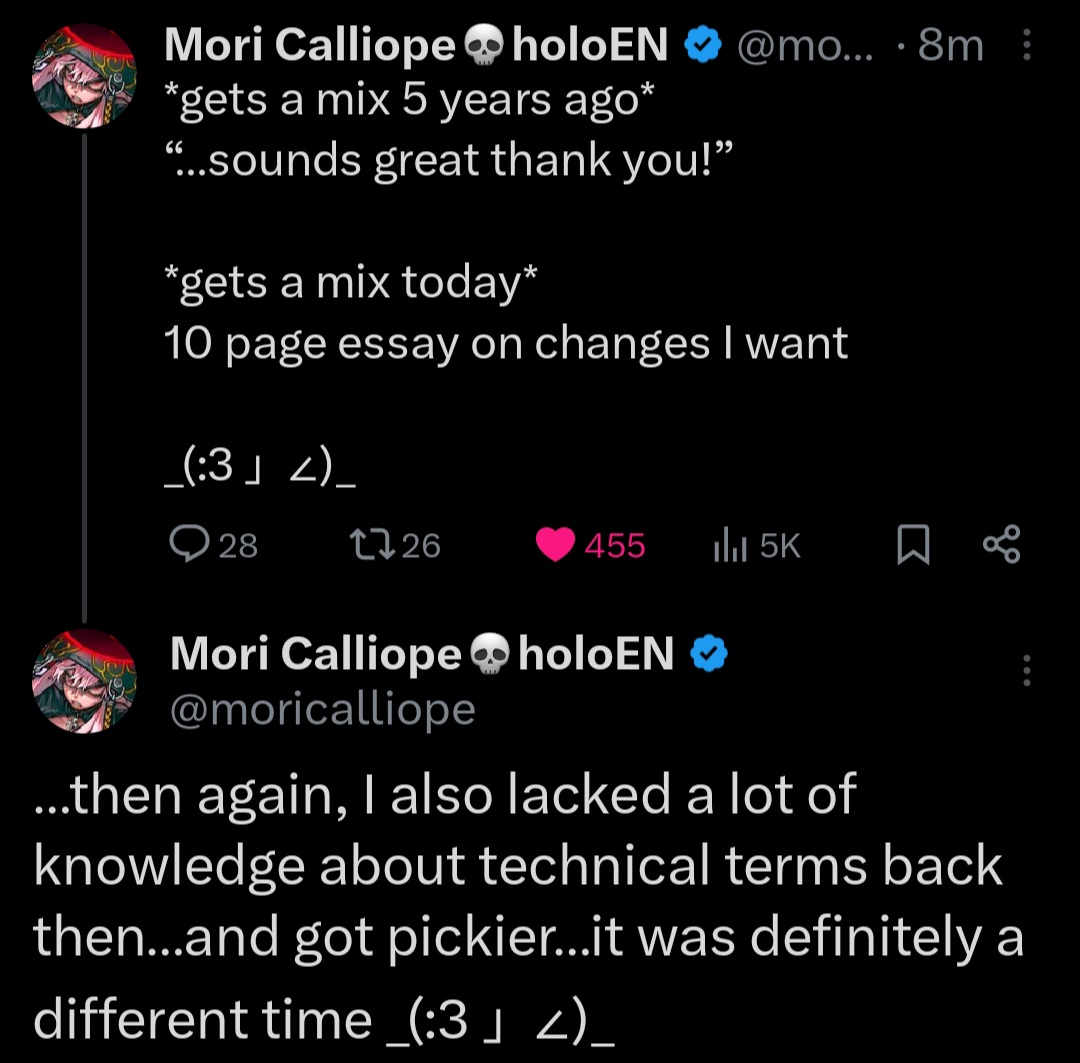Unlike the tweet with 455 likes

(x=555, y=545)
